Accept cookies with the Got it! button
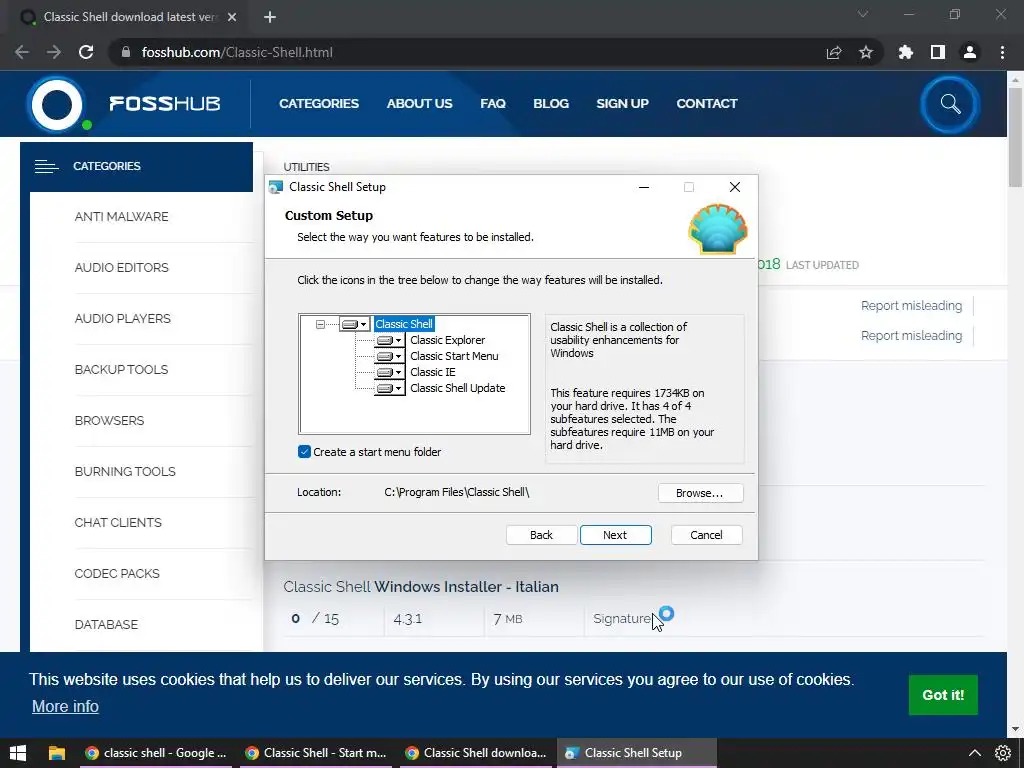This screenshot has height=768, width=1024. 943,695
